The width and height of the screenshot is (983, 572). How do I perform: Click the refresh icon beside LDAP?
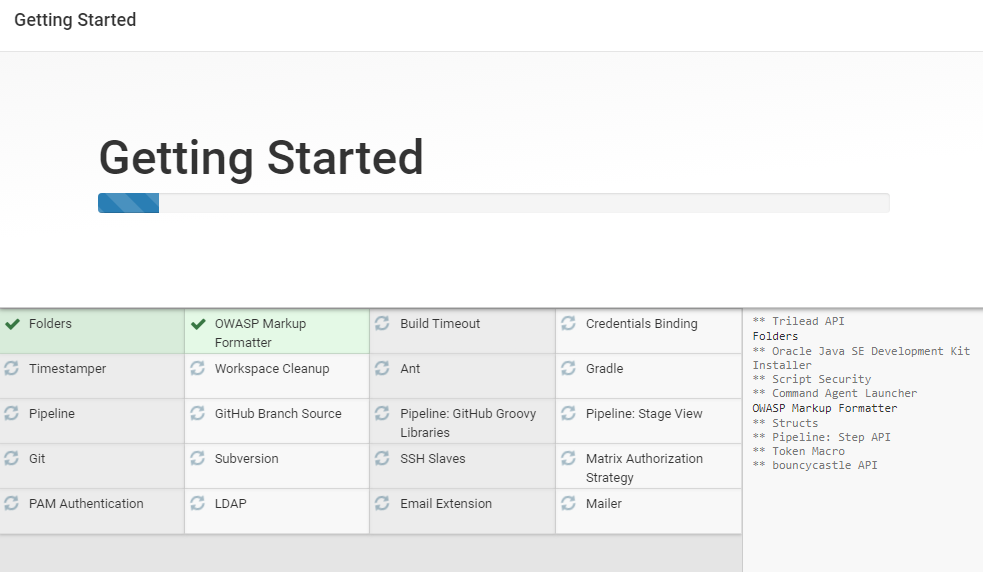pos(197,503)
